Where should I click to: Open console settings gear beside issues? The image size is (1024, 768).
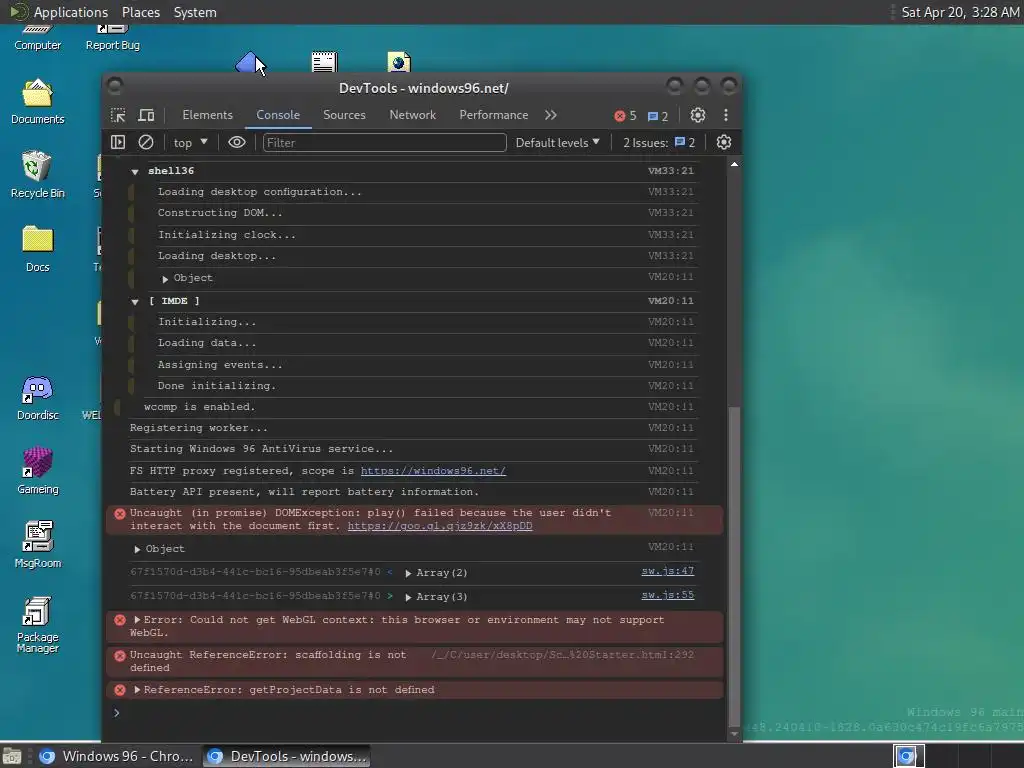[x=724, y=142]
